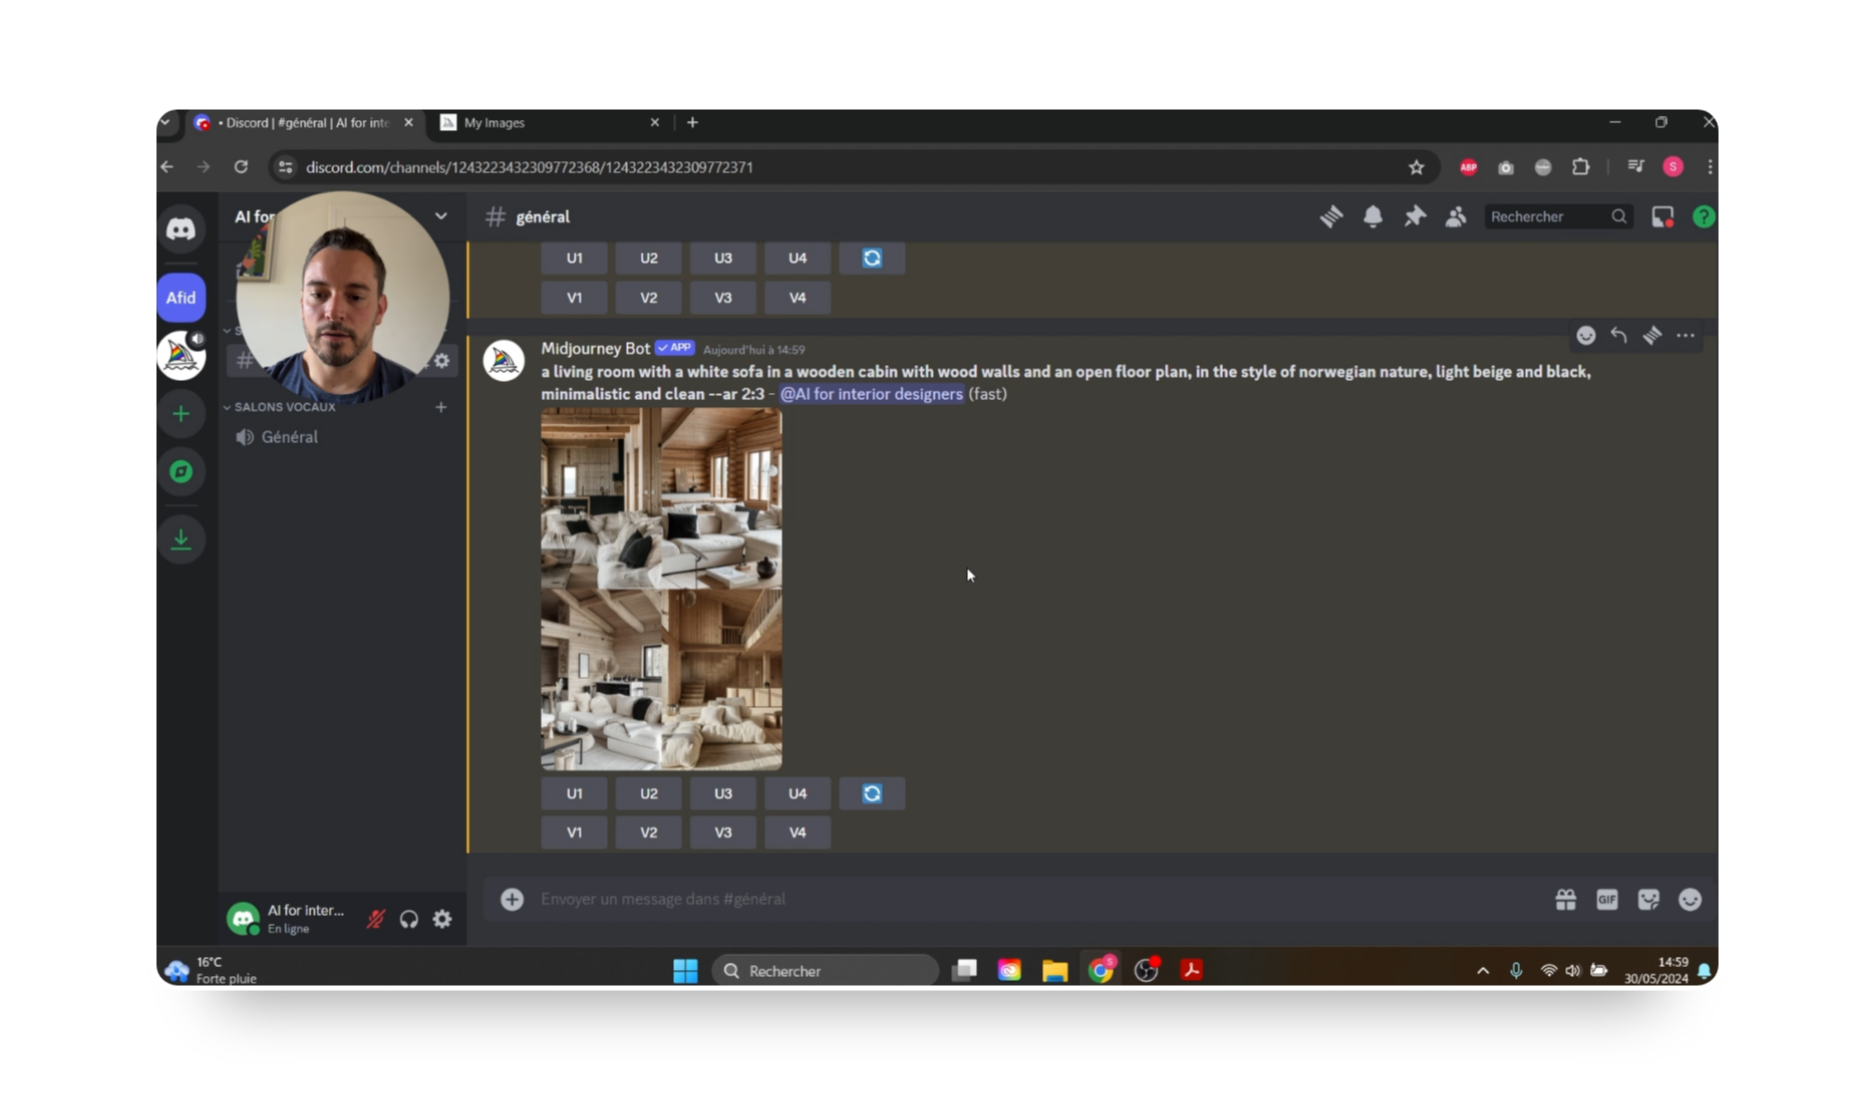Screen dimensions: 1875x1095
Task: Reload the Discord page
Action: pos(241,167)
